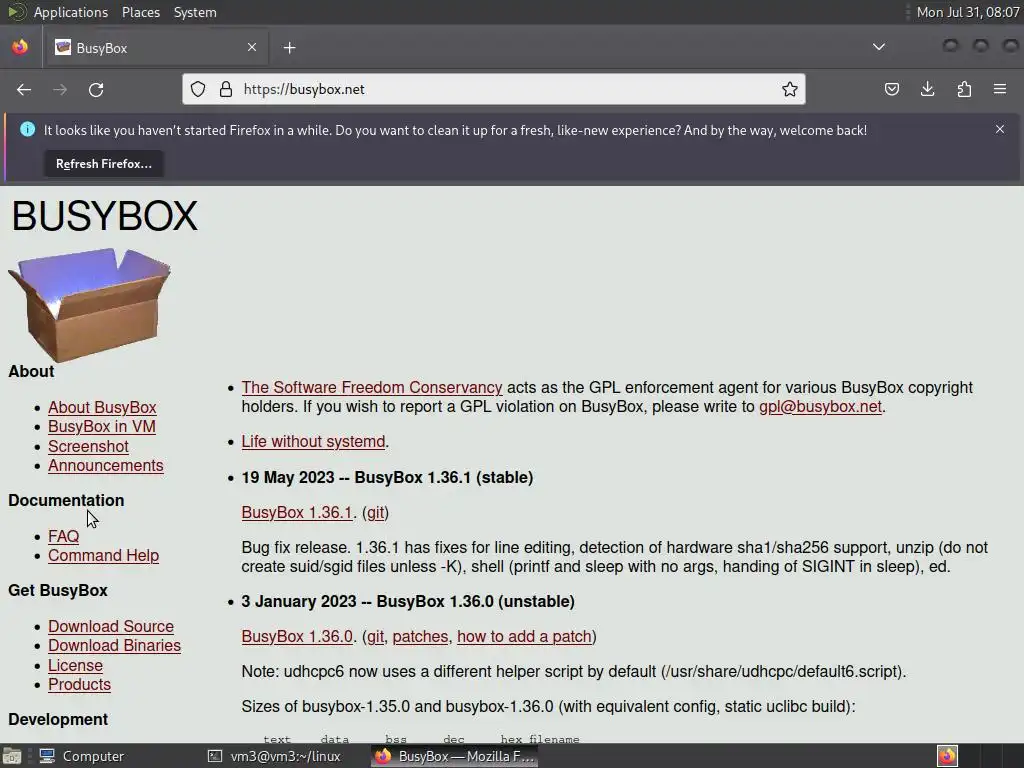Viewport: 1024px width, 768px height.
Task: Open the Places menu
Action: 140,12
